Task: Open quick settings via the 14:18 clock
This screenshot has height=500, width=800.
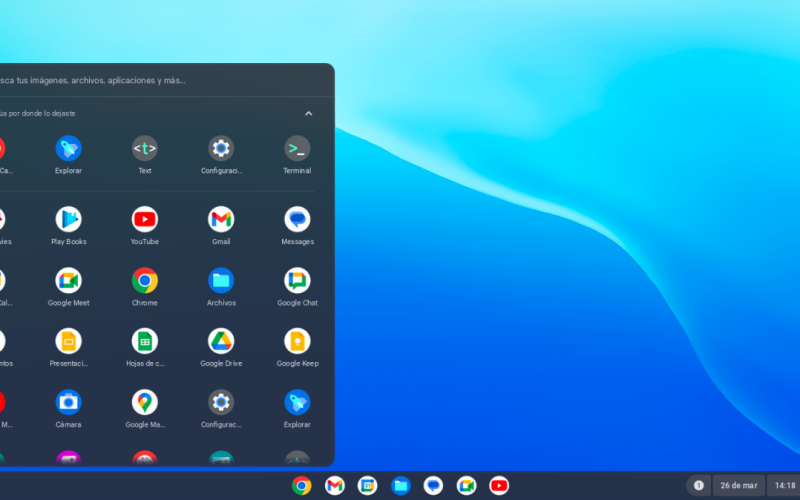Action: [785, 486]
